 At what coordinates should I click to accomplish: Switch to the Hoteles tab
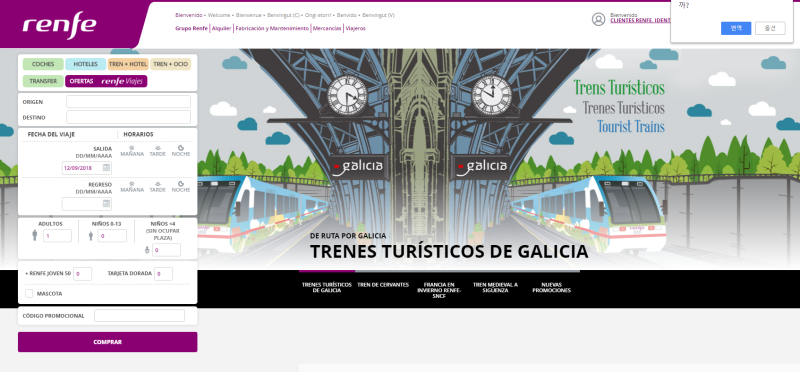pyautogui.click(x=85, y=64)
